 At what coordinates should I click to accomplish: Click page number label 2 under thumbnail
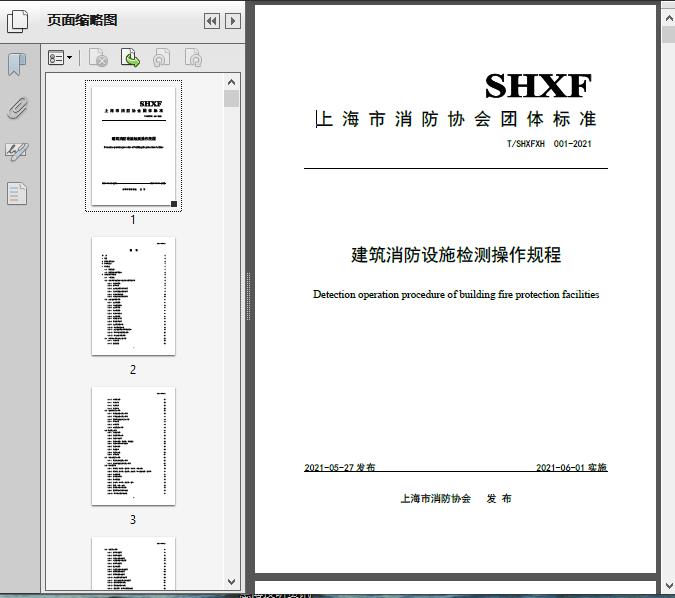[x=133, y=370]
